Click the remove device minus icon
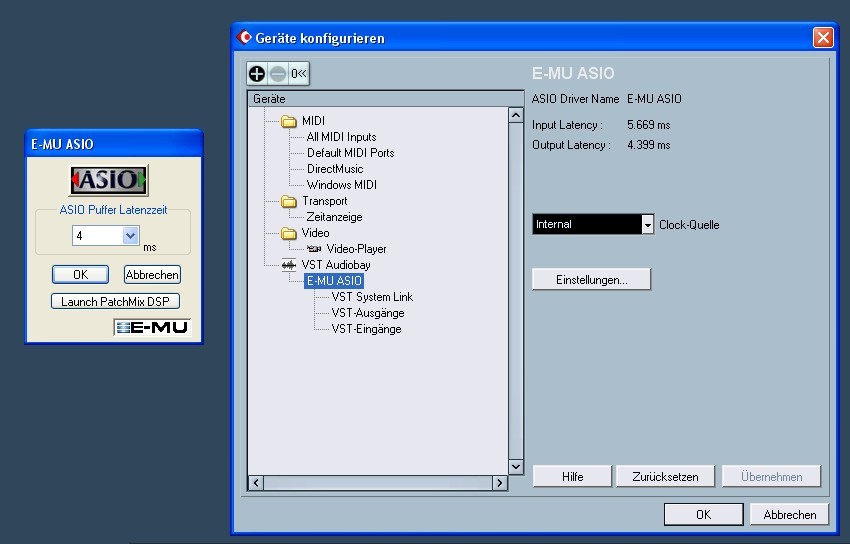 278,74
